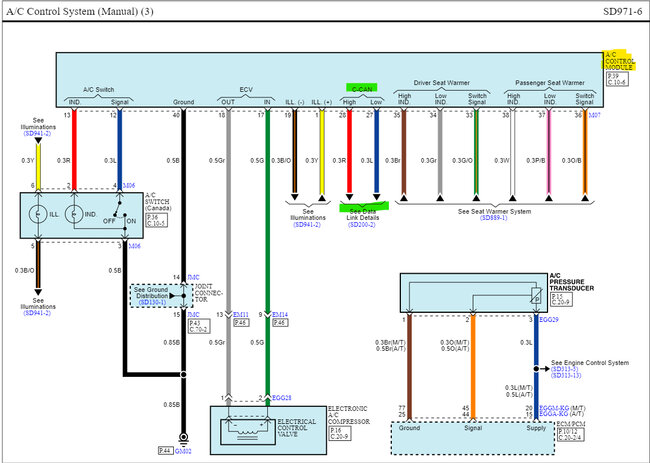Open the SD941-2 link above the A/C switch
This screenshot has width=650, height=463.
(38, 133)
